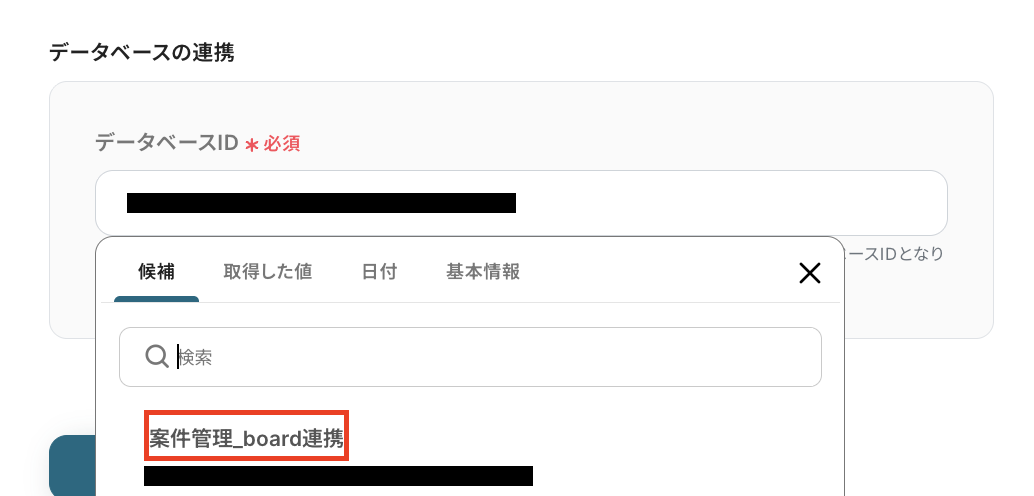Focus the 検索 search field
The image size is (1034, 496).
pyautogui.click(x=470, y=357)
